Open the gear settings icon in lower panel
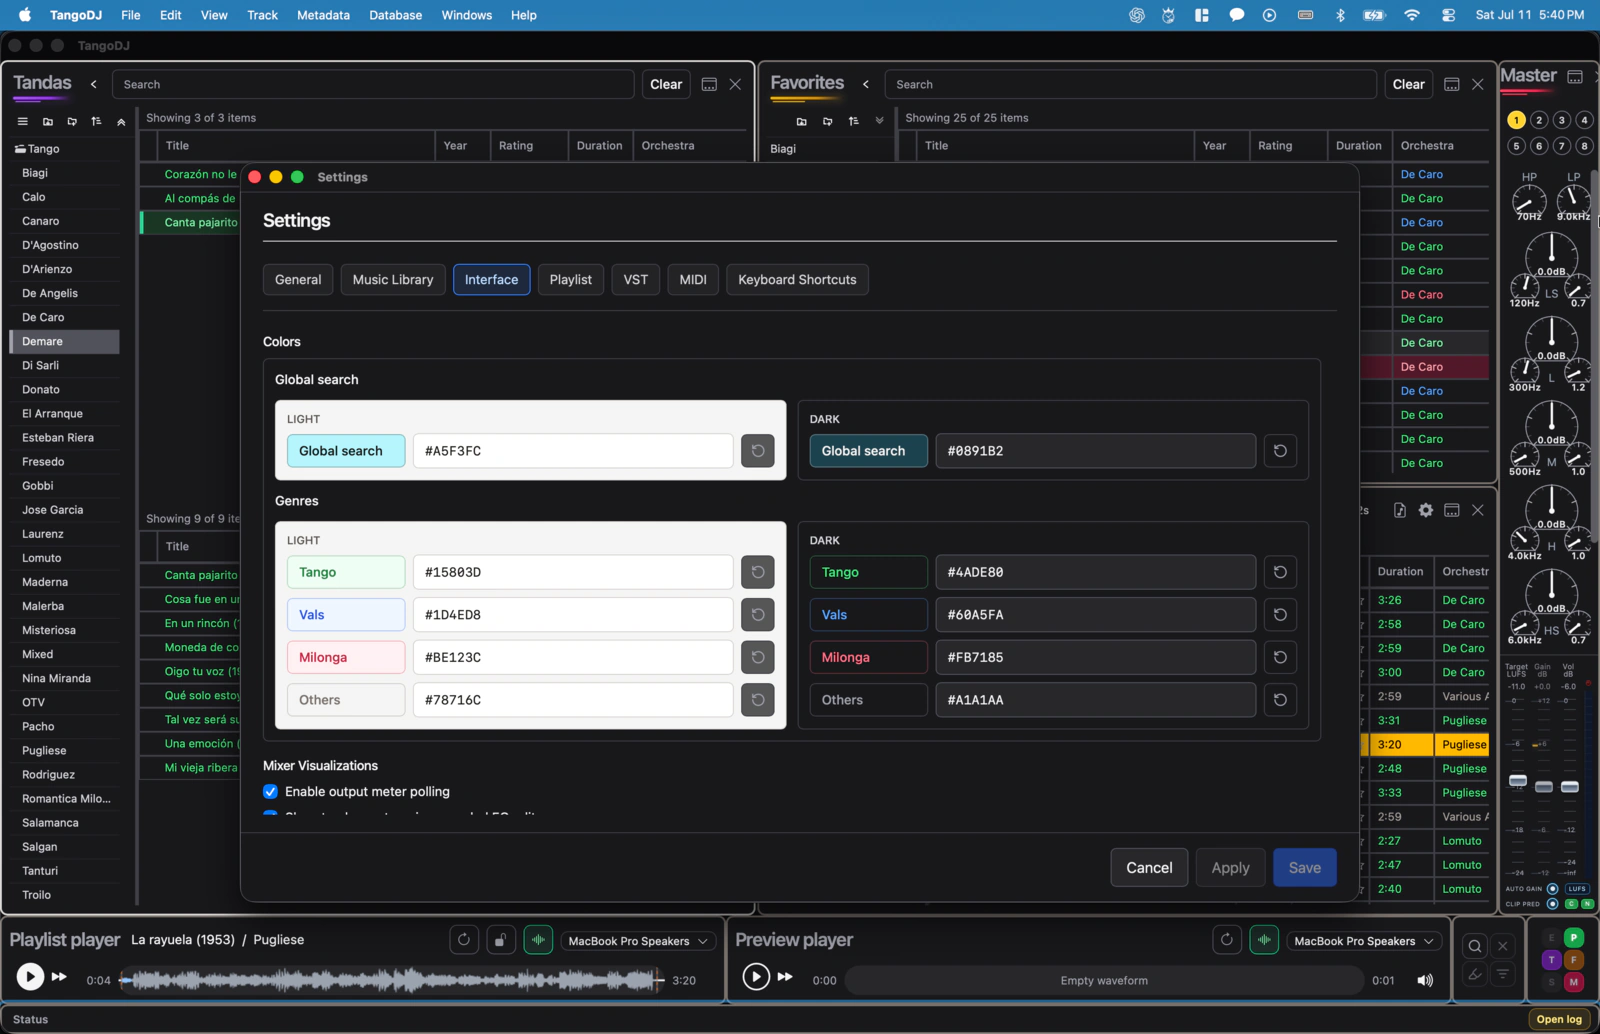 (1426, 510)
